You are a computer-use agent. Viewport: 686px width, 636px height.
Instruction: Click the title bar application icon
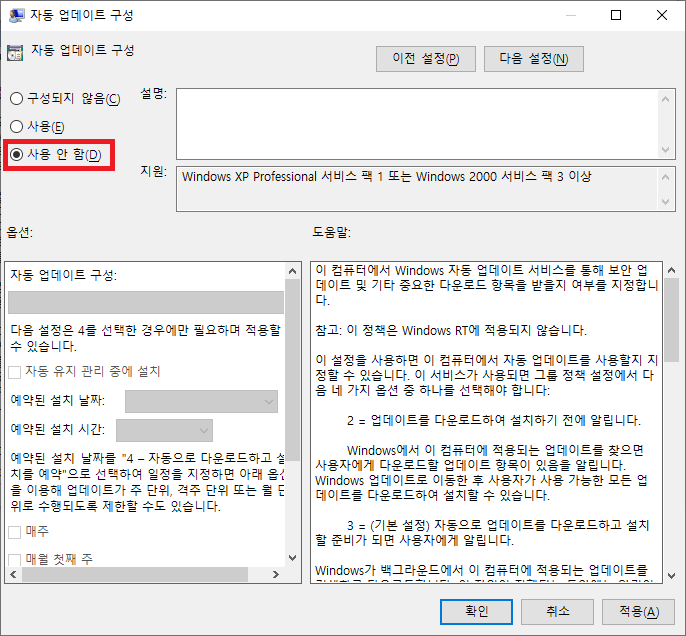pos(17,15)
